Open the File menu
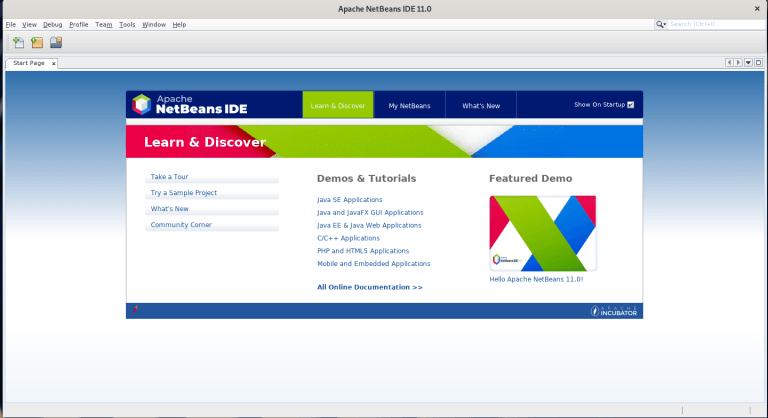 tap(11, 25)
